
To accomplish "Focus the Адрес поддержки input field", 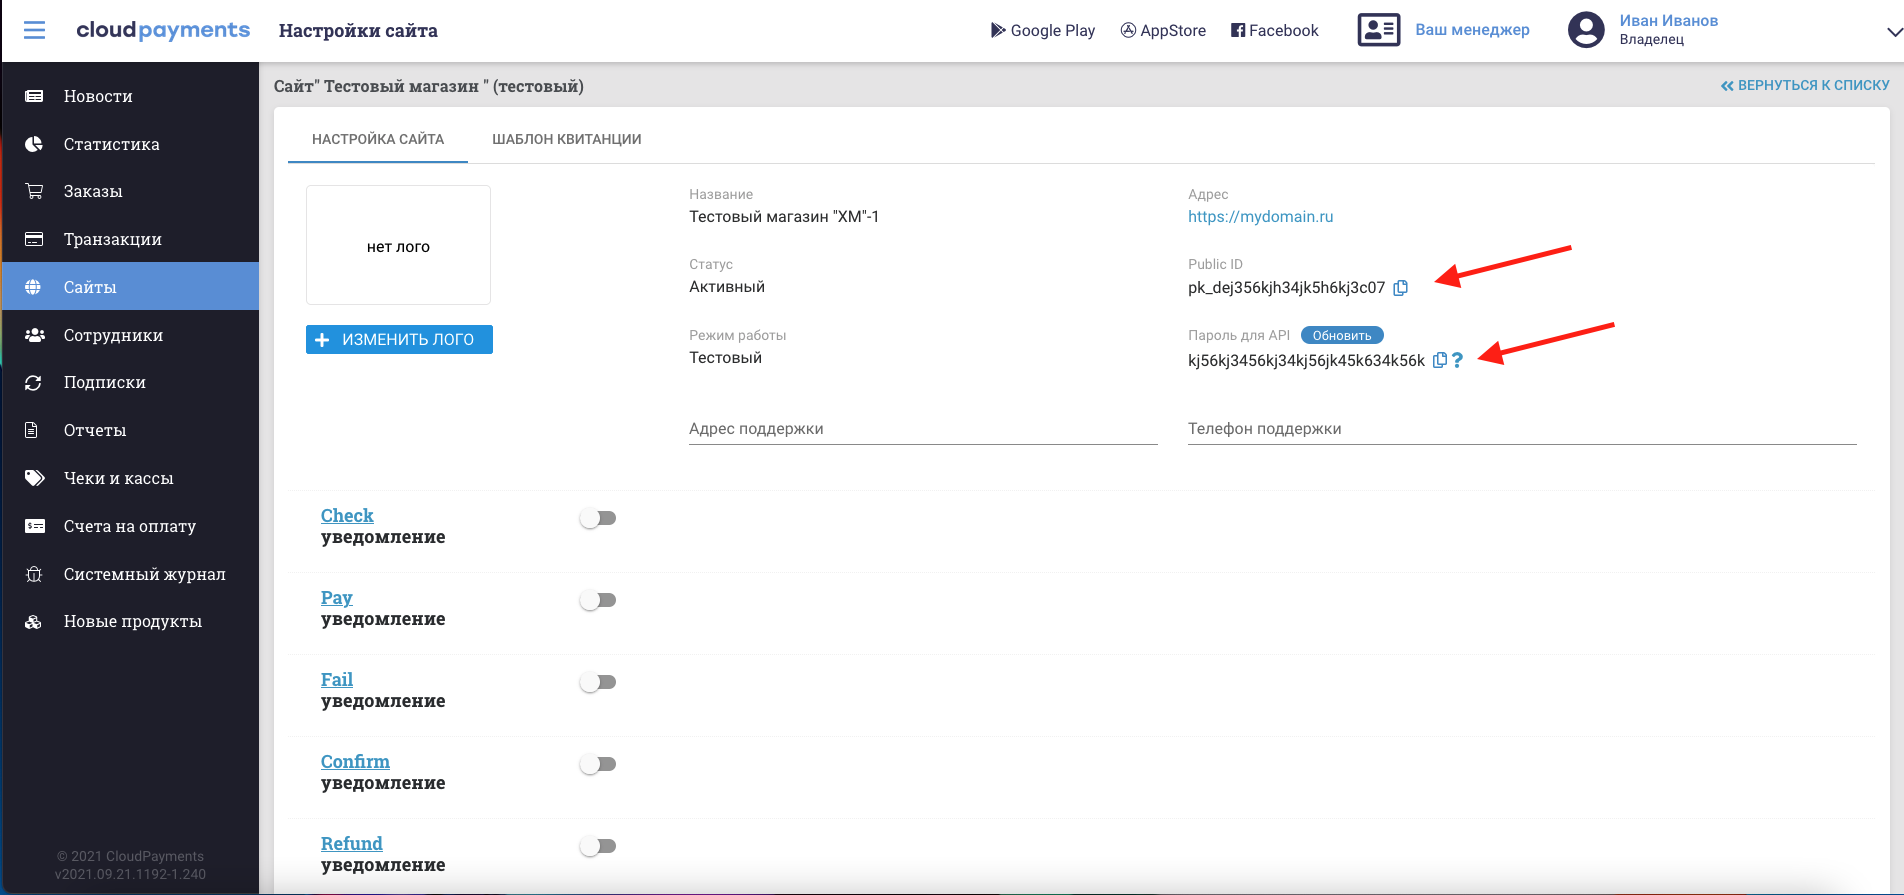I will coord(923,429).
